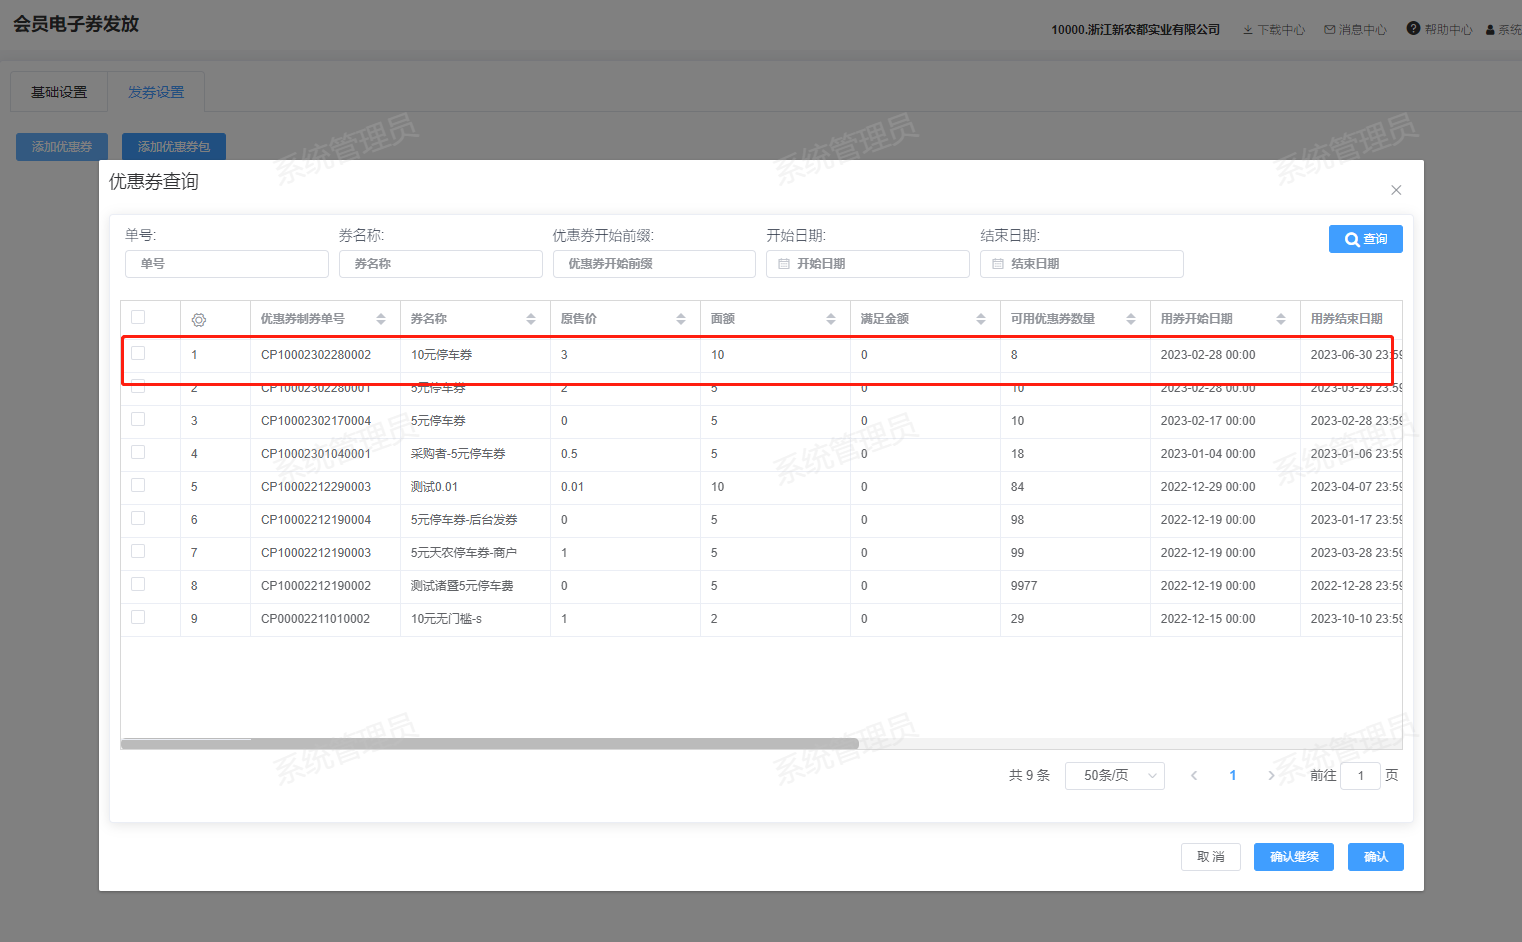Click the sort arrows on 券名称 column

point(531,319)
